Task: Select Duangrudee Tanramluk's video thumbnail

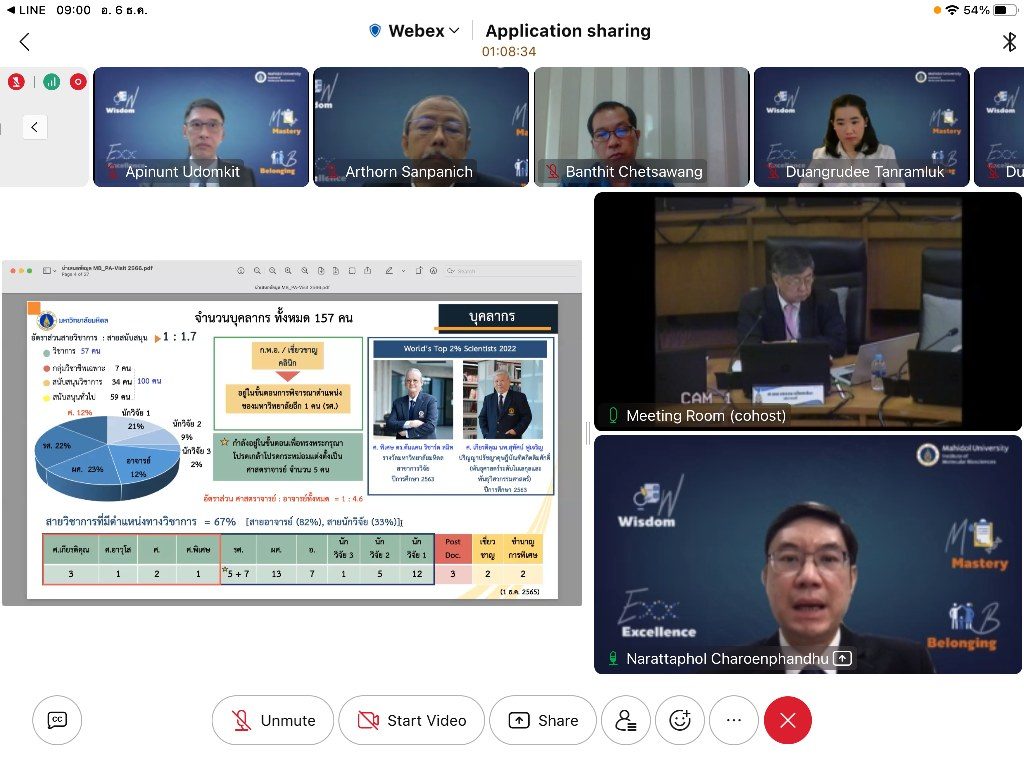Action: tap(861, 127)
